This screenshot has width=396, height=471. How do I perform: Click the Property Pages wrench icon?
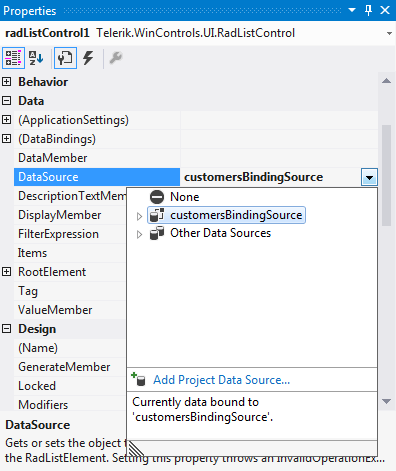(x=116, y=58)
